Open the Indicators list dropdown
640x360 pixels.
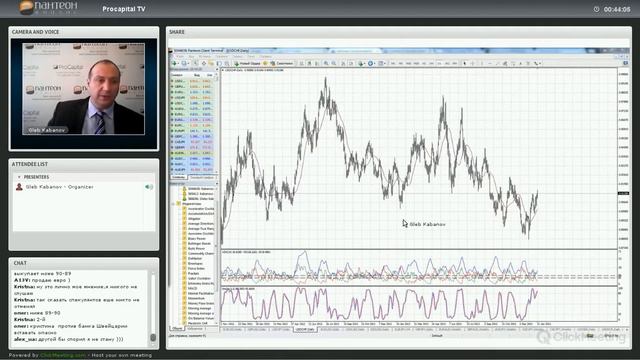tap(362, 63)
